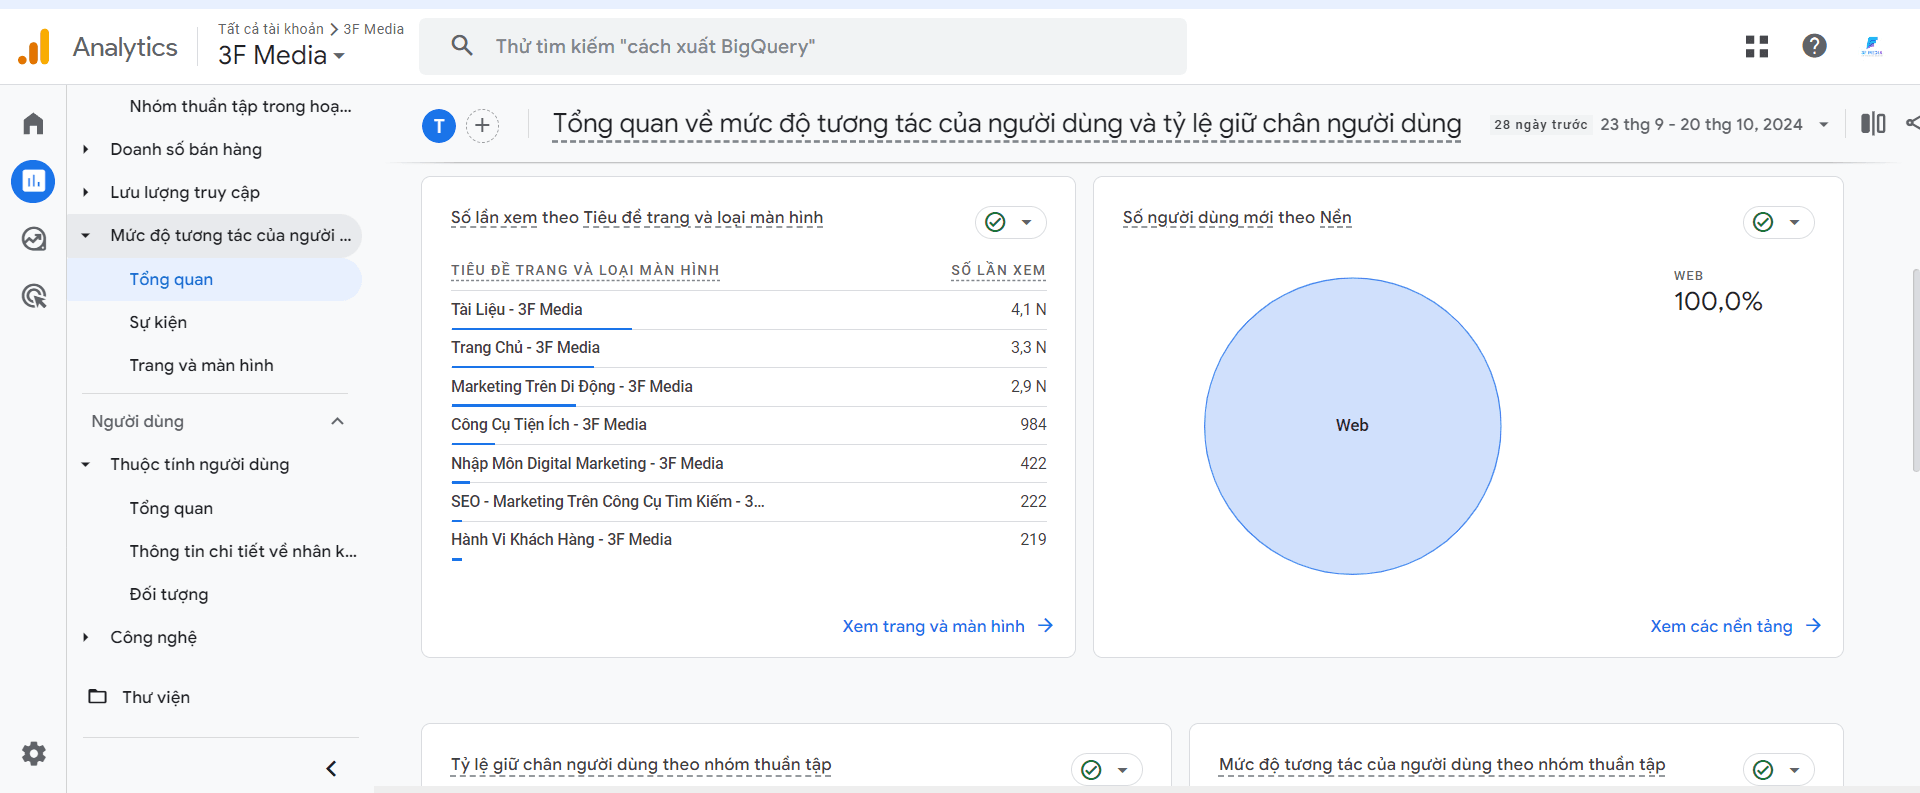This screenshot has width=1920, height=793.
Task: Click the Tài Liệu - 3F Media row
Action: point(748,310)
